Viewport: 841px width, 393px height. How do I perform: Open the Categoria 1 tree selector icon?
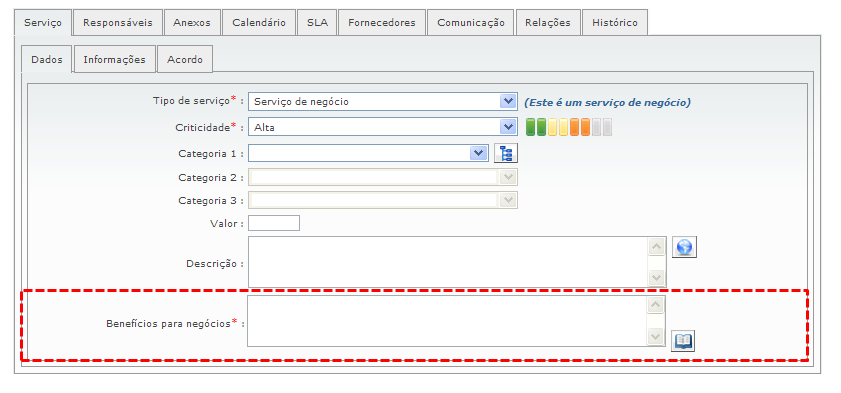click(x=506, y=153)
